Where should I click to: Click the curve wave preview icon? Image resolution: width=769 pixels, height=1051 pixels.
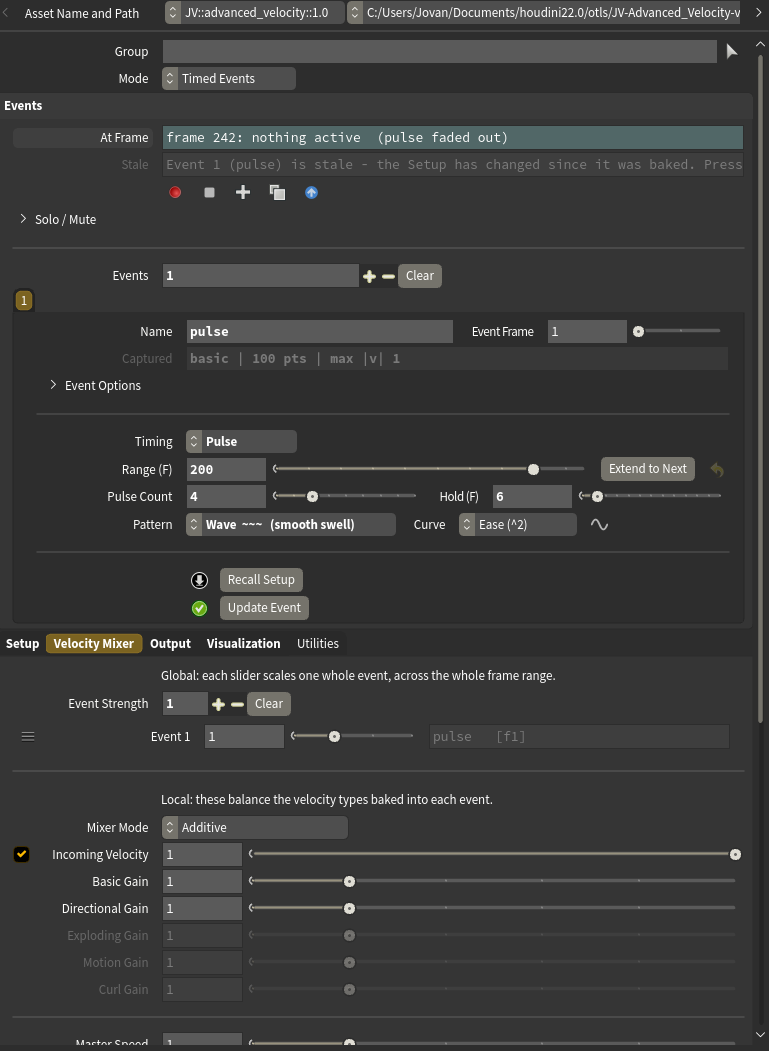coord(599,525)
